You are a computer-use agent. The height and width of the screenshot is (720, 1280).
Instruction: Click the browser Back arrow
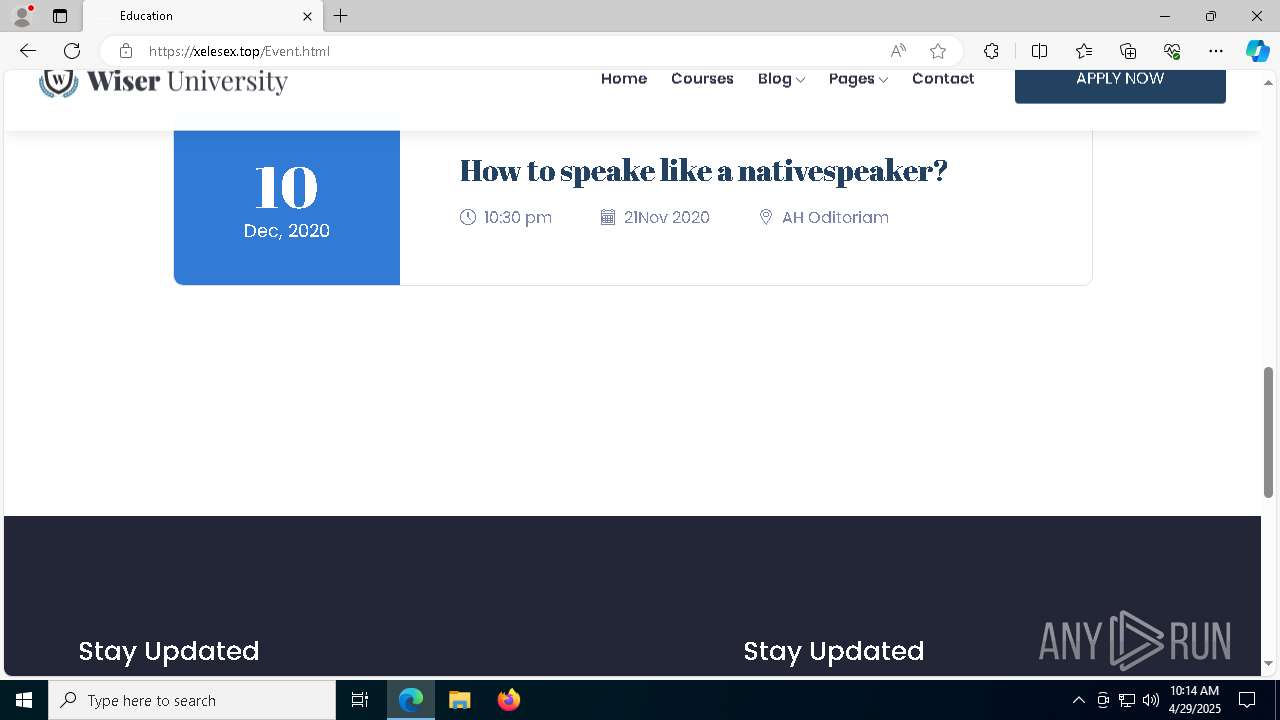click(x=28, y=51)
